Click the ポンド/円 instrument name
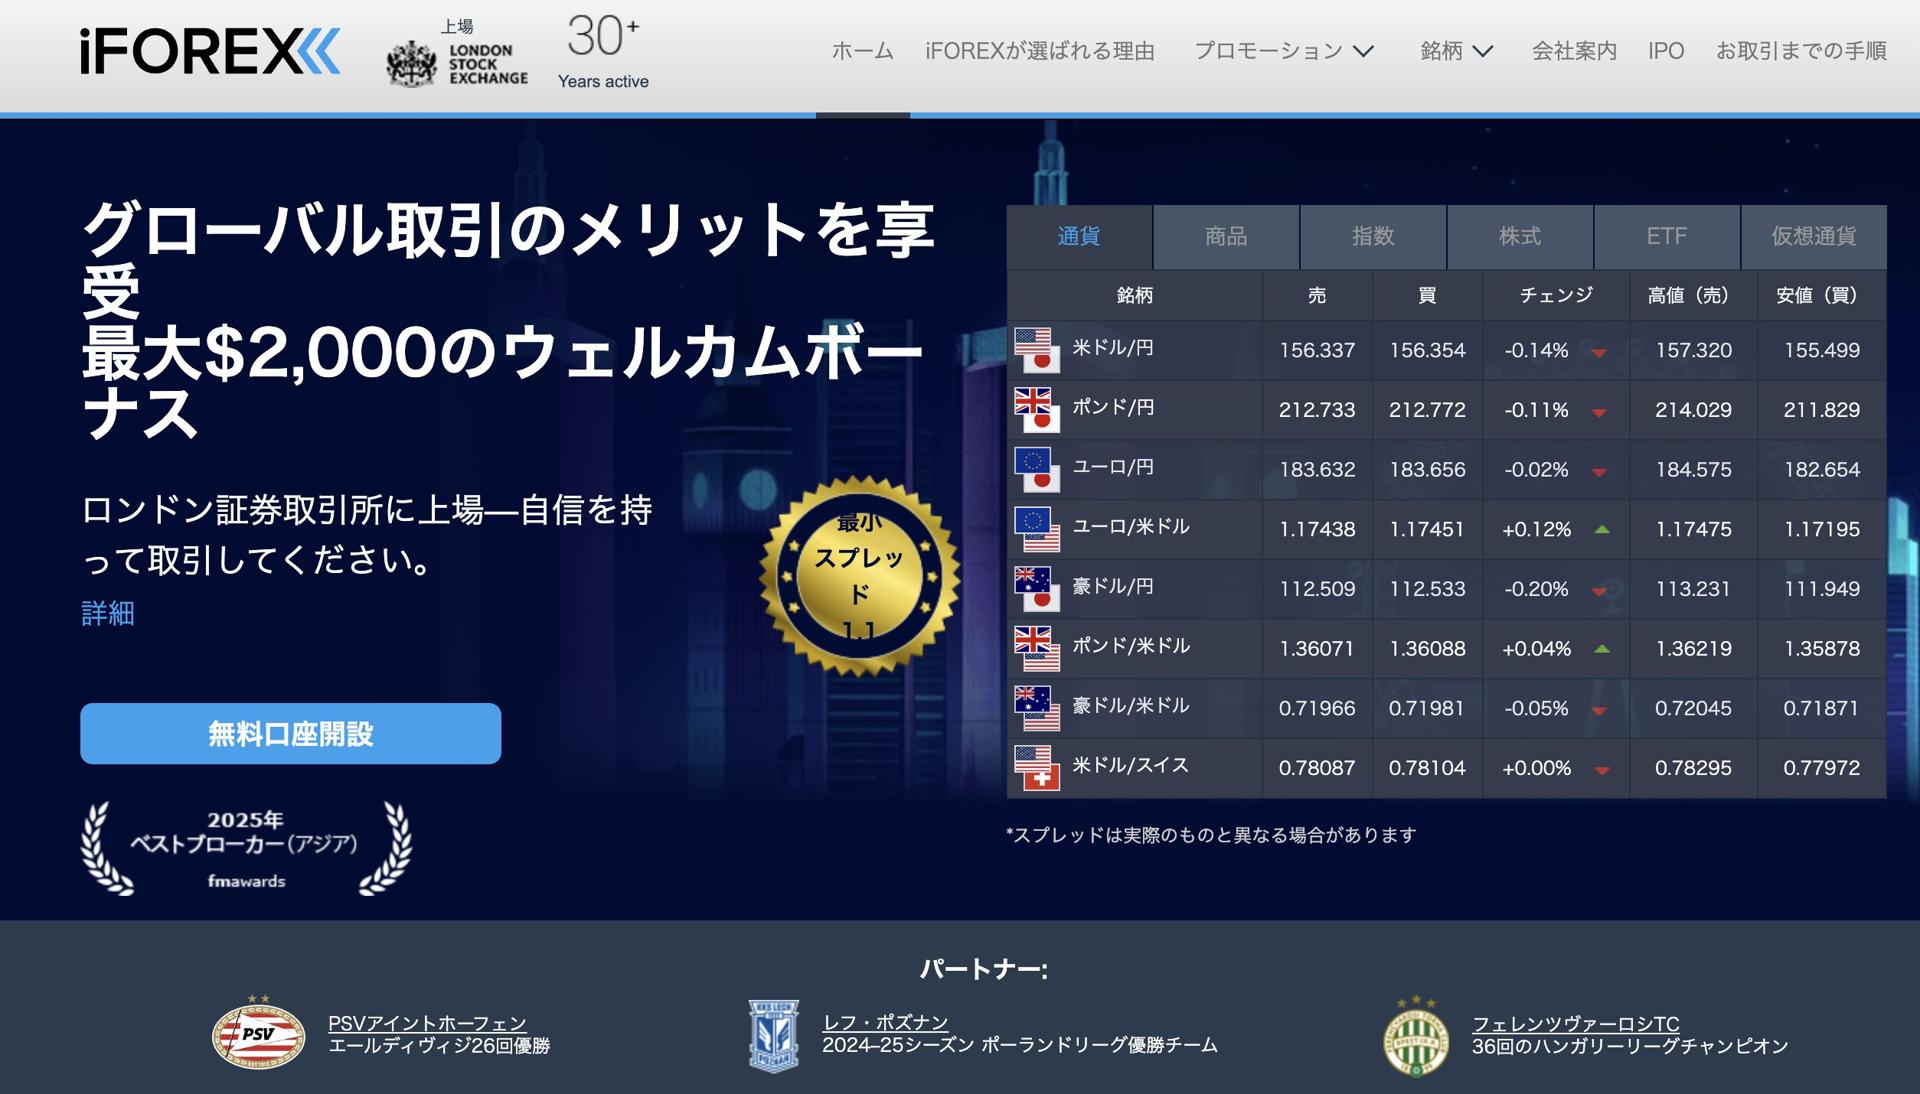1920x1094 pixels. 1113,408
